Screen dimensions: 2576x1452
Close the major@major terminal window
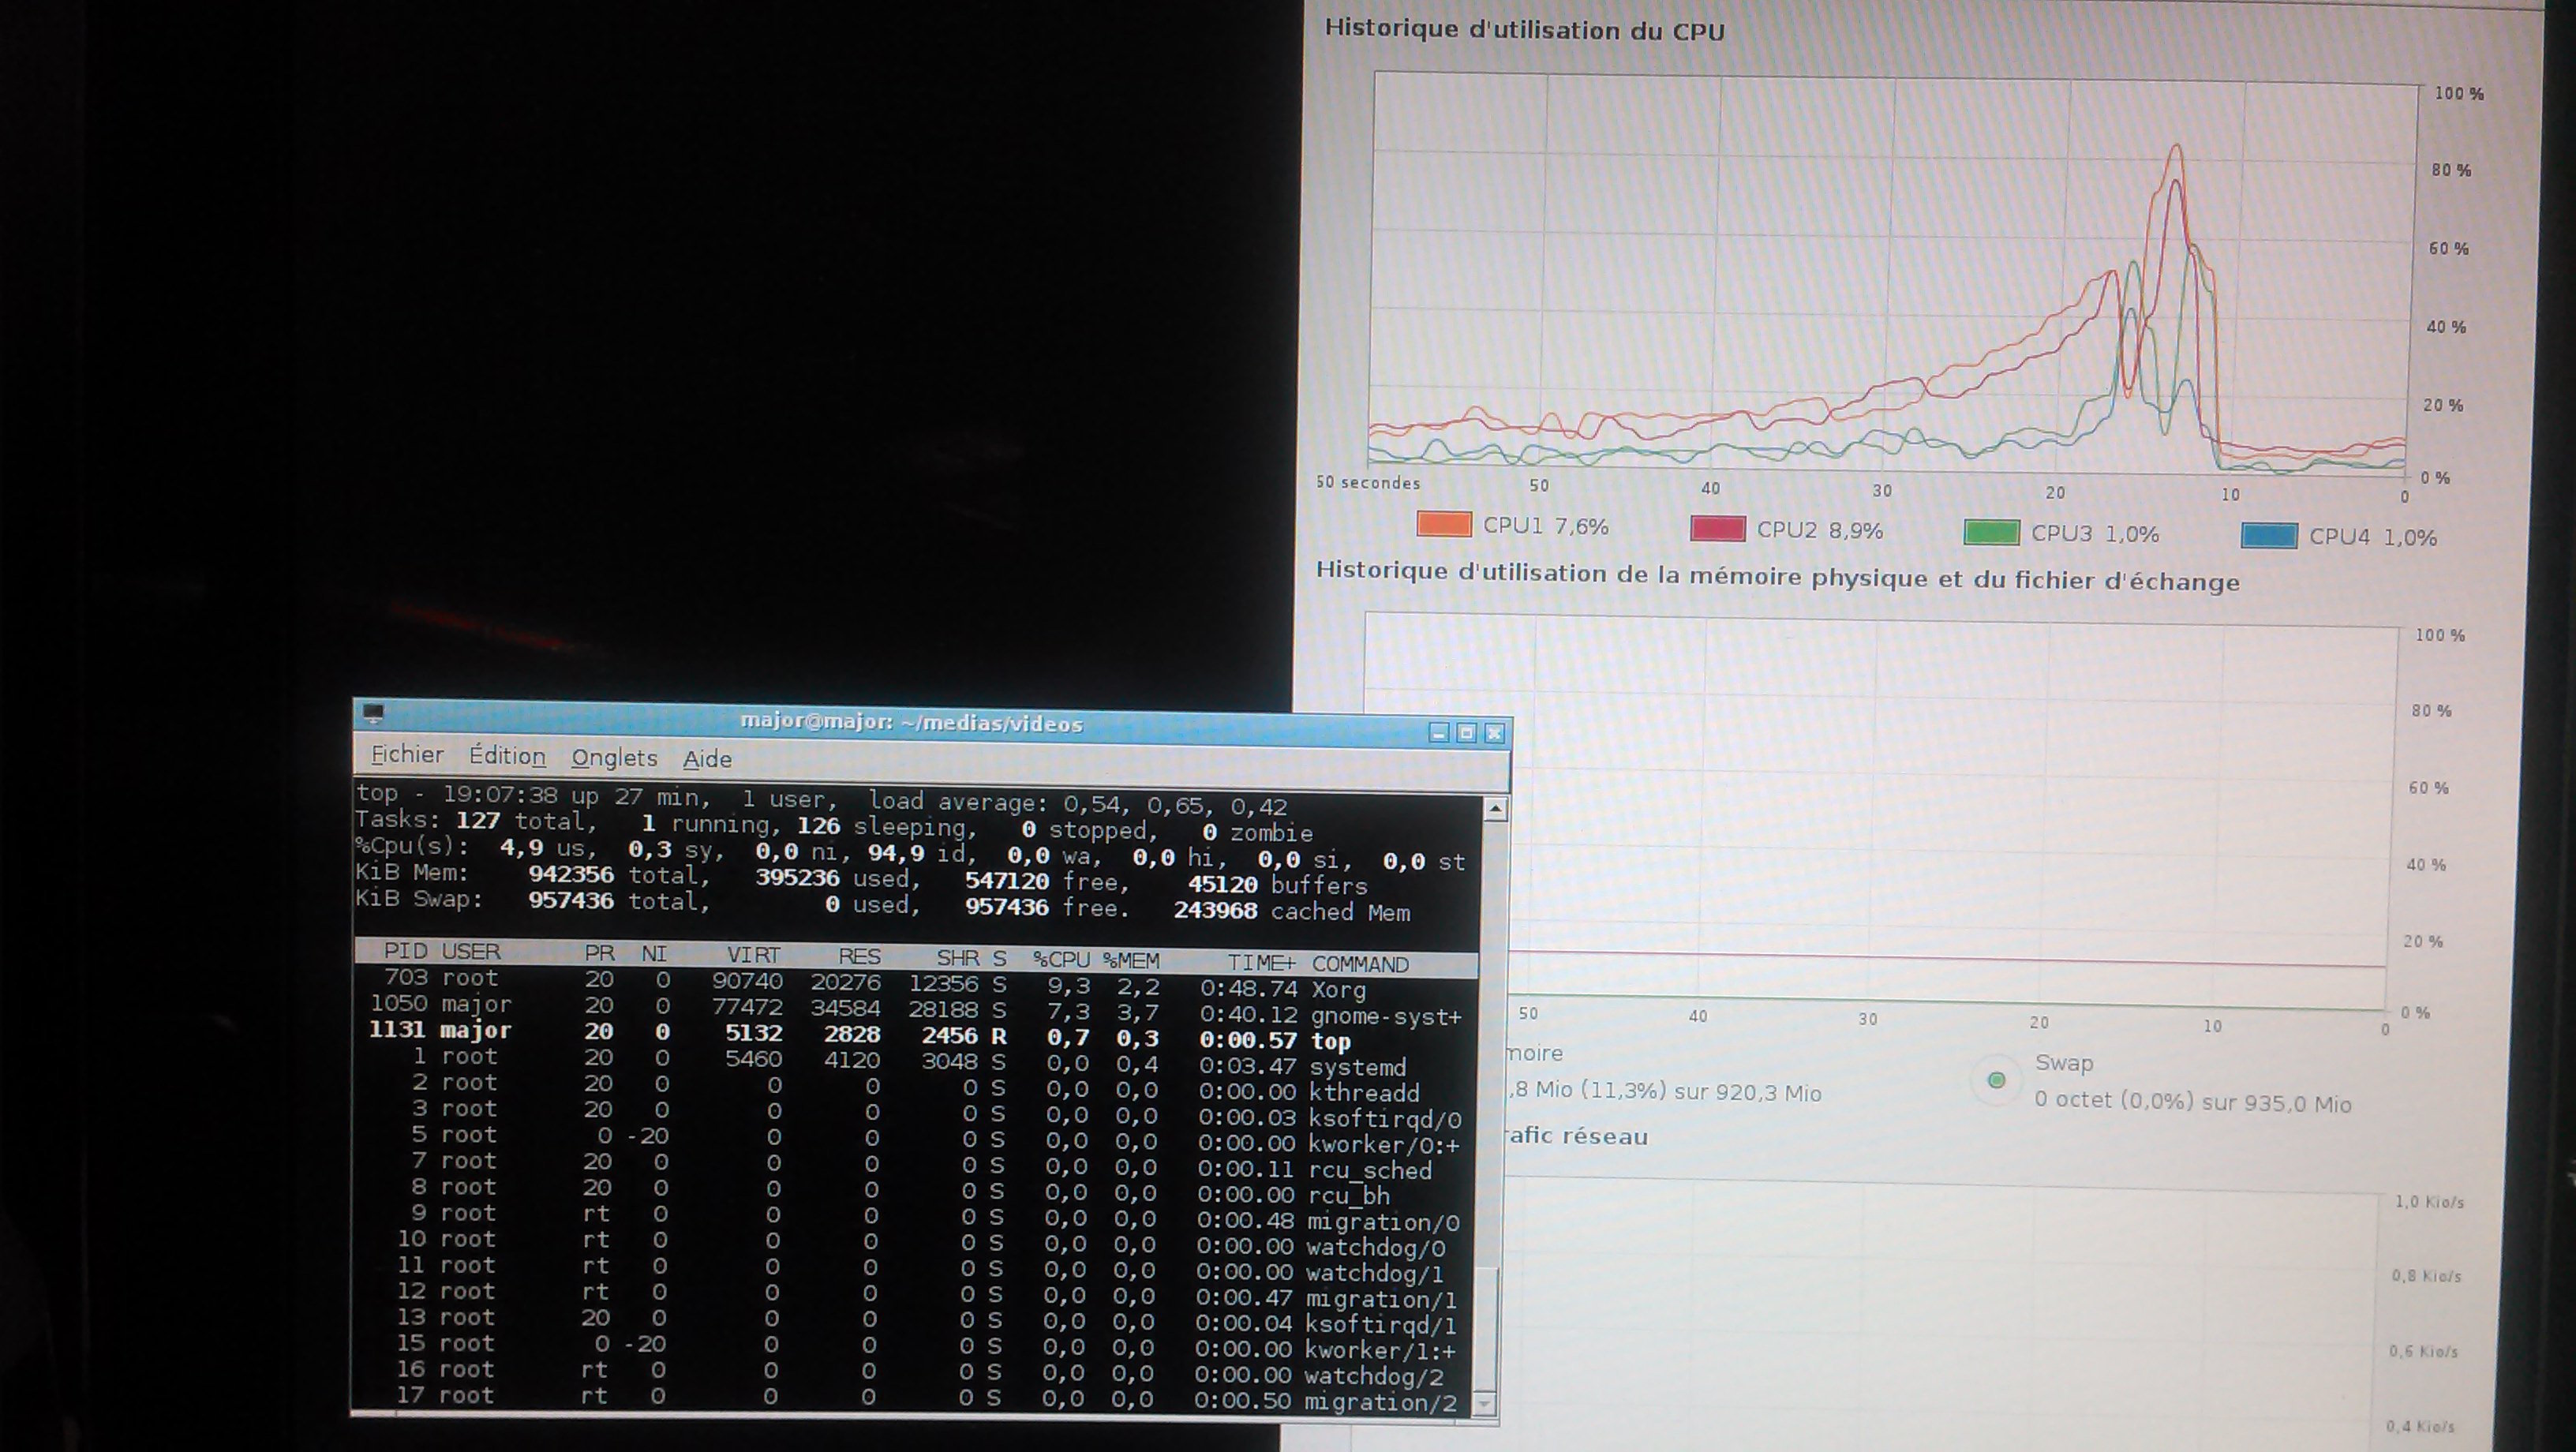coord(1495,733)
